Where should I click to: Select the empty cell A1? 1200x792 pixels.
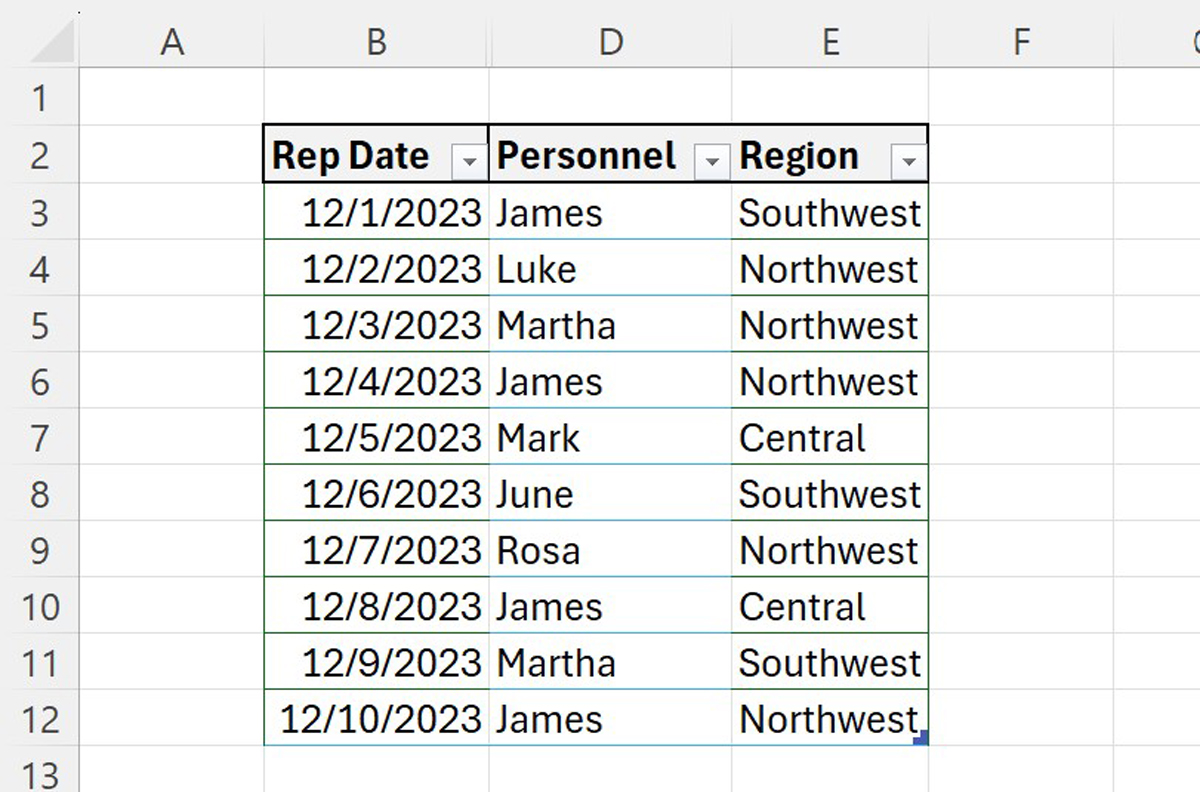[x=172, y=97]
